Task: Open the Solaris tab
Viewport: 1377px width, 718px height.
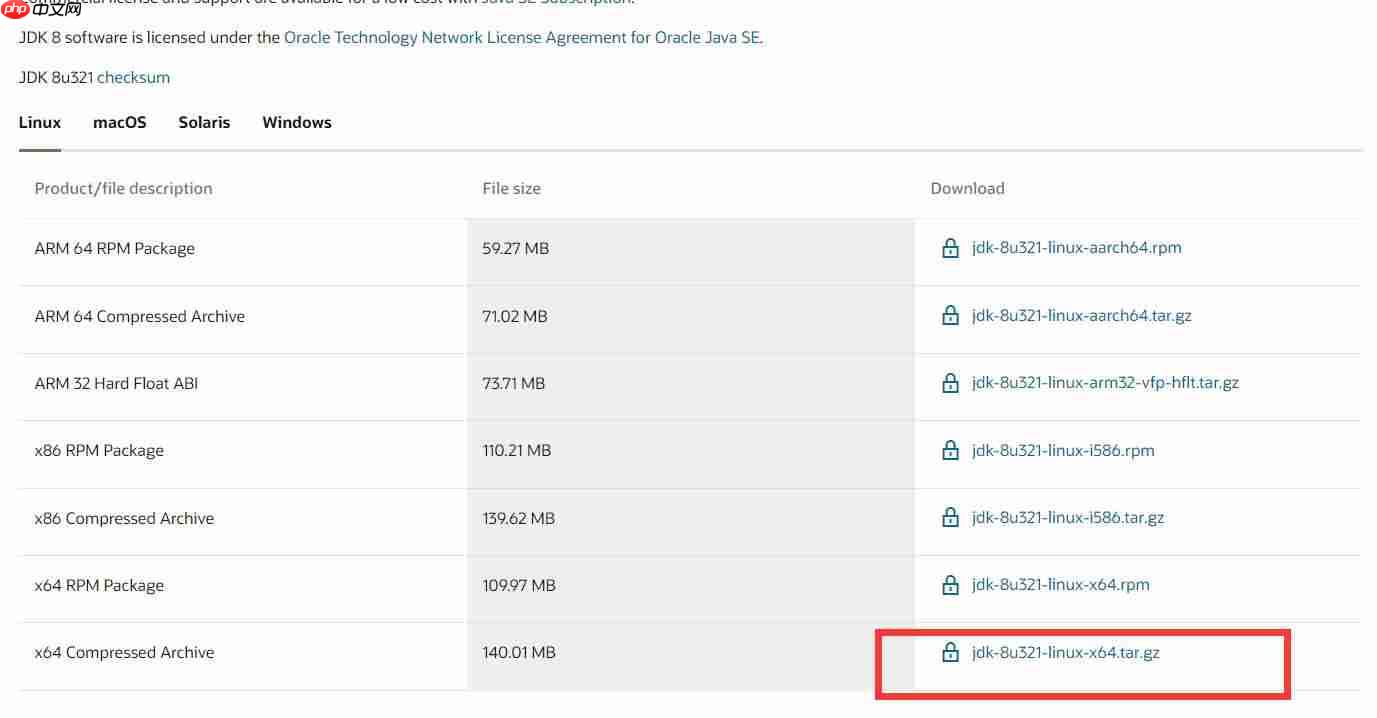Action: (204, 123)
